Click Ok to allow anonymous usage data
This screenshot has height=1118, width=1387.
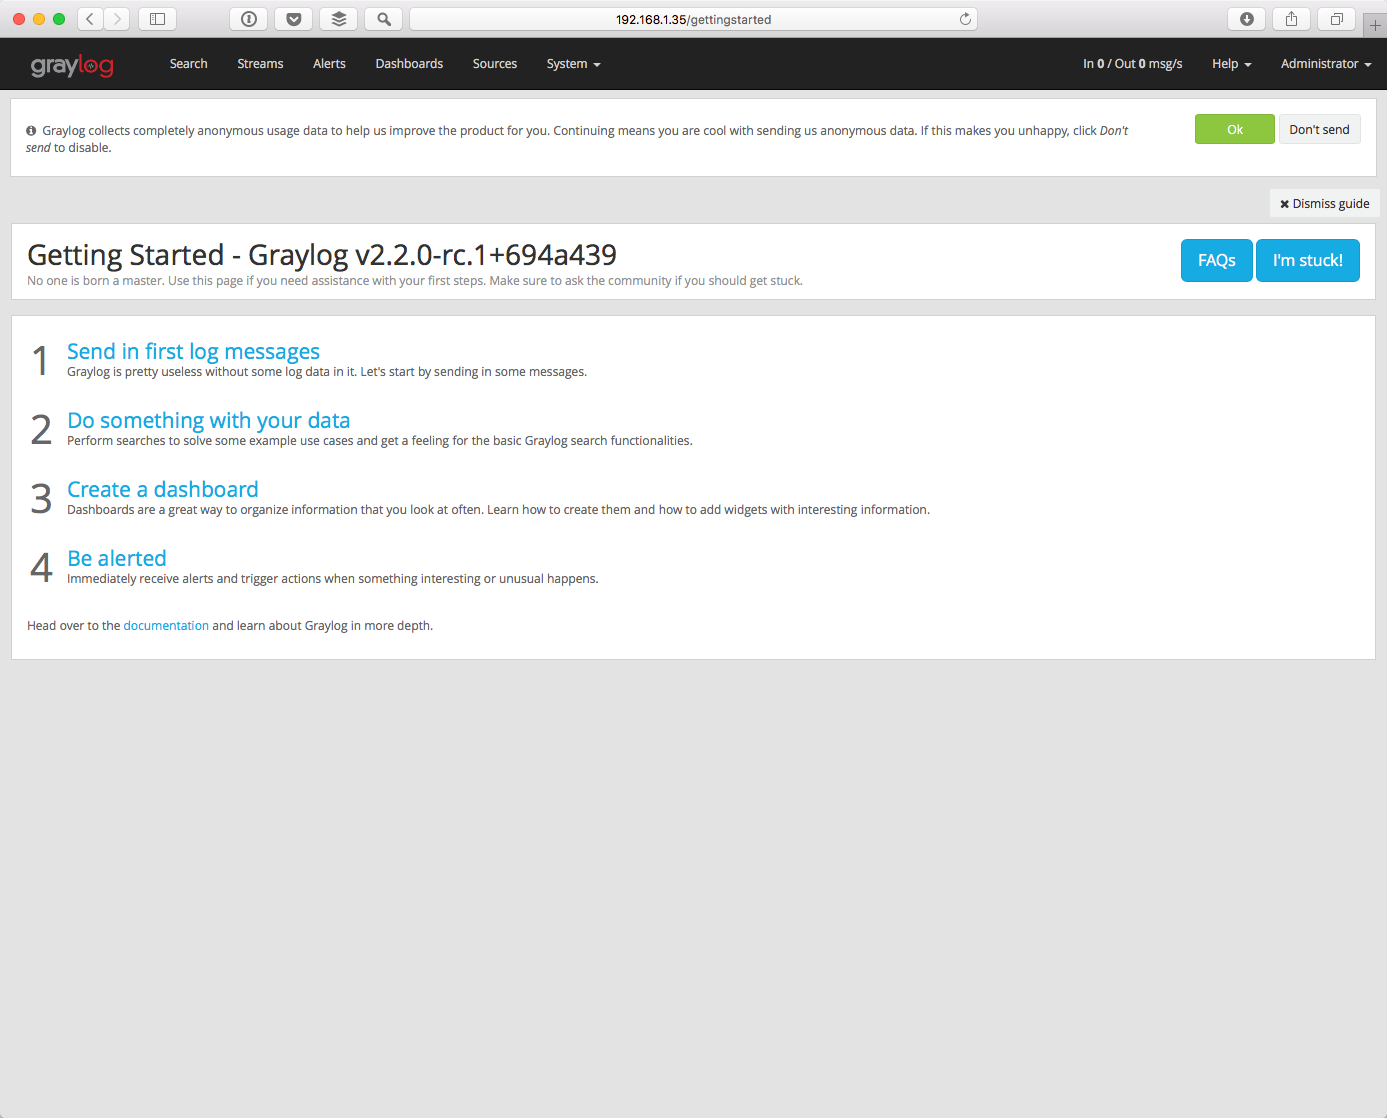point(1234,129)
